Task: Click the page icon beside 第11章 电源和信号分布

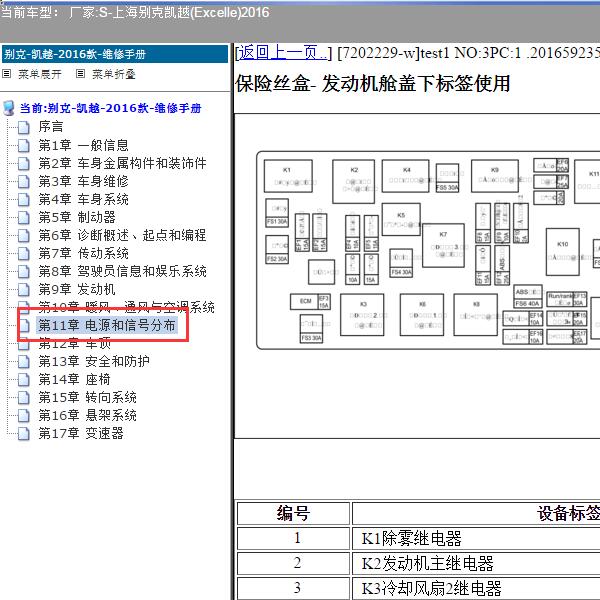Action: tap(24, 326)
